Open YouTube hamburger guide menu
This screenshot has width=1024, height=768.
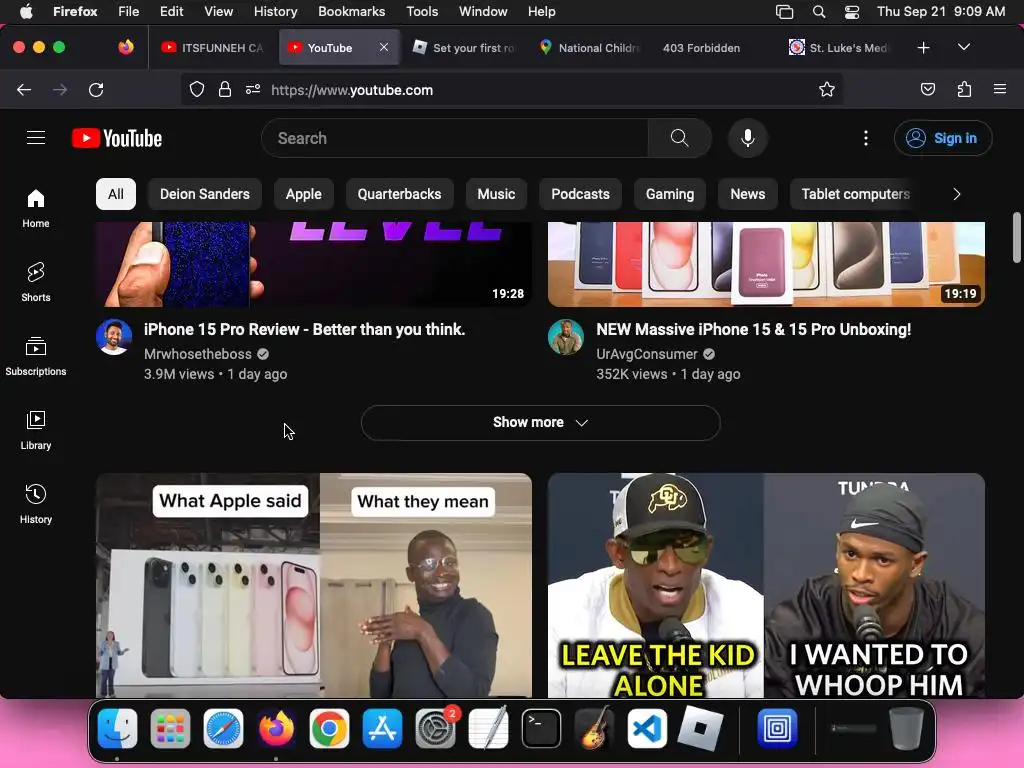tap(36, 138)
